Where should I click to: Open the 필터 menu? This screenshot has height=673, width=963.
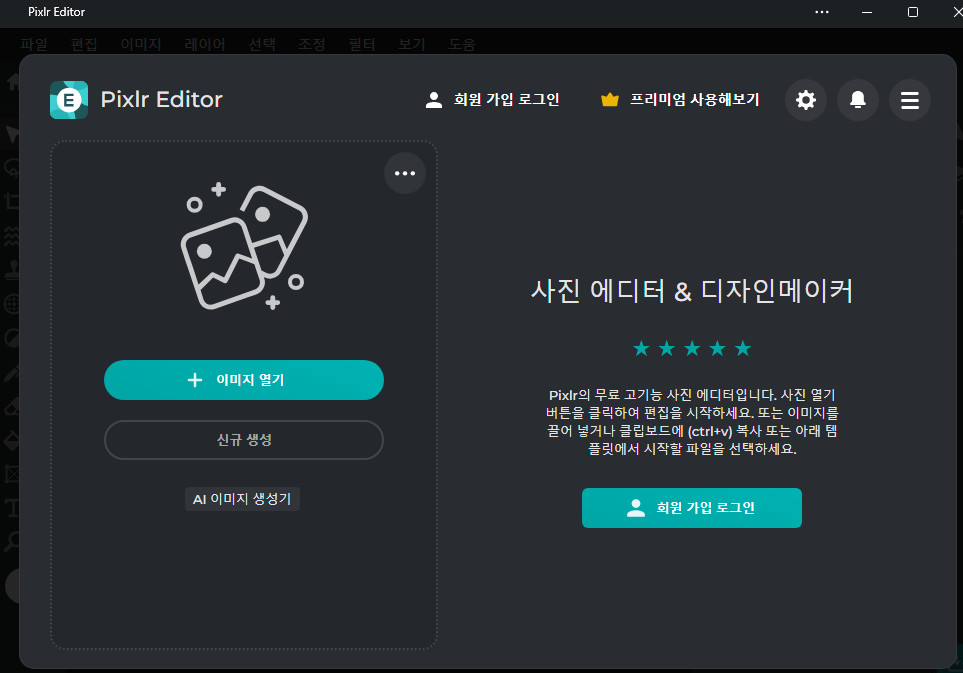pyautogui.click(x=362, y=44)
